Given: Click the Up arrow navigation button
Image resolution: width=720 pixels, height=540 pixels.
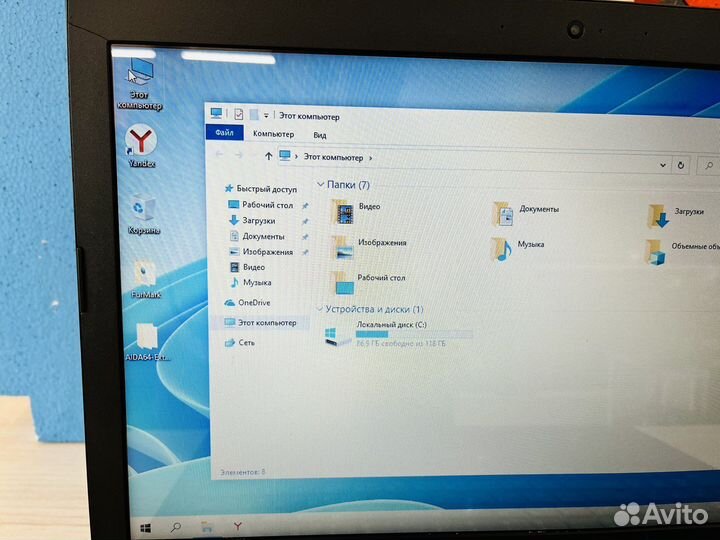Looking at the screenshot, I should (268, 156).
